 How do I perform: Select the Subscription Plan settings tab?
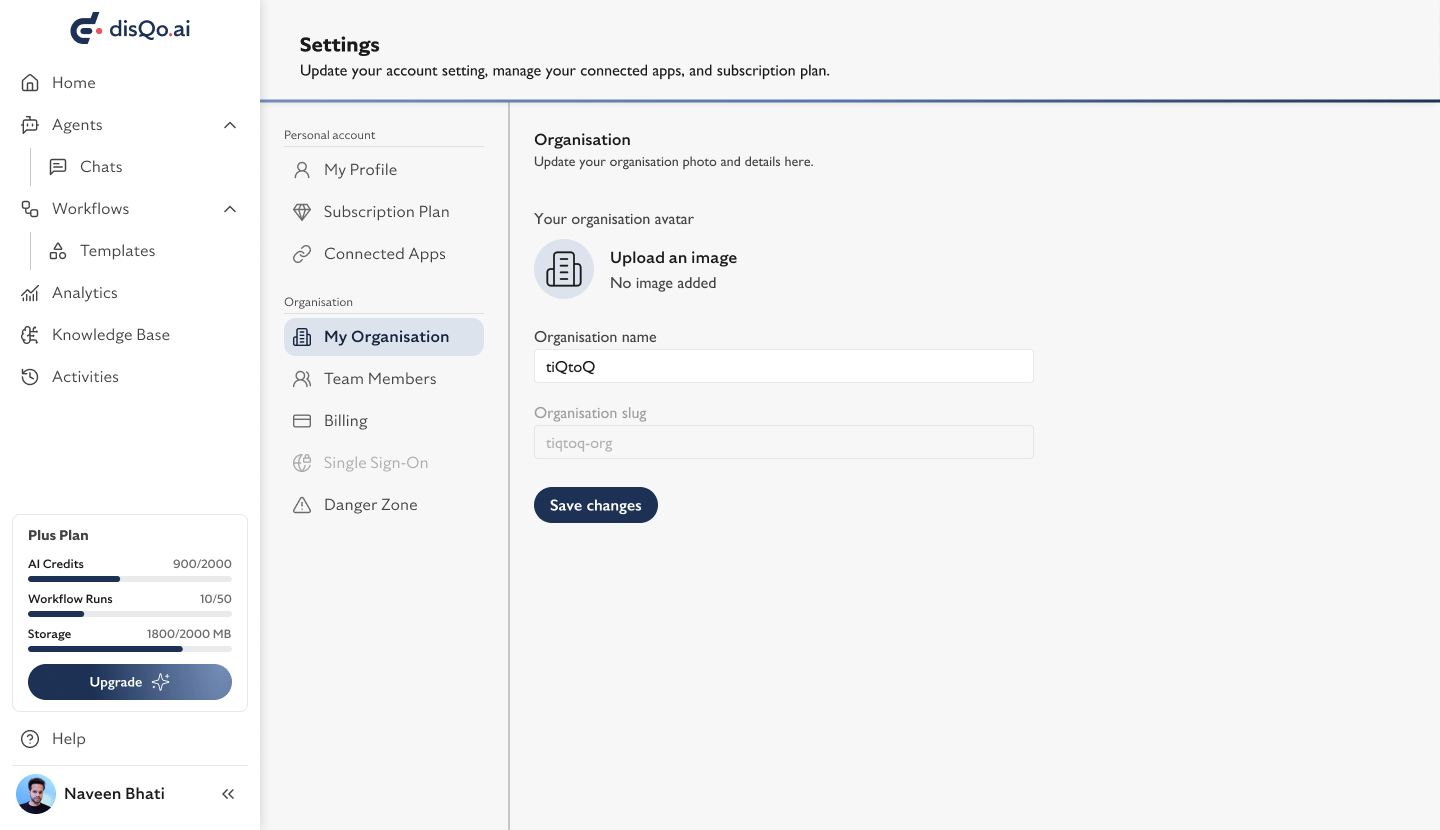[384, 212]
